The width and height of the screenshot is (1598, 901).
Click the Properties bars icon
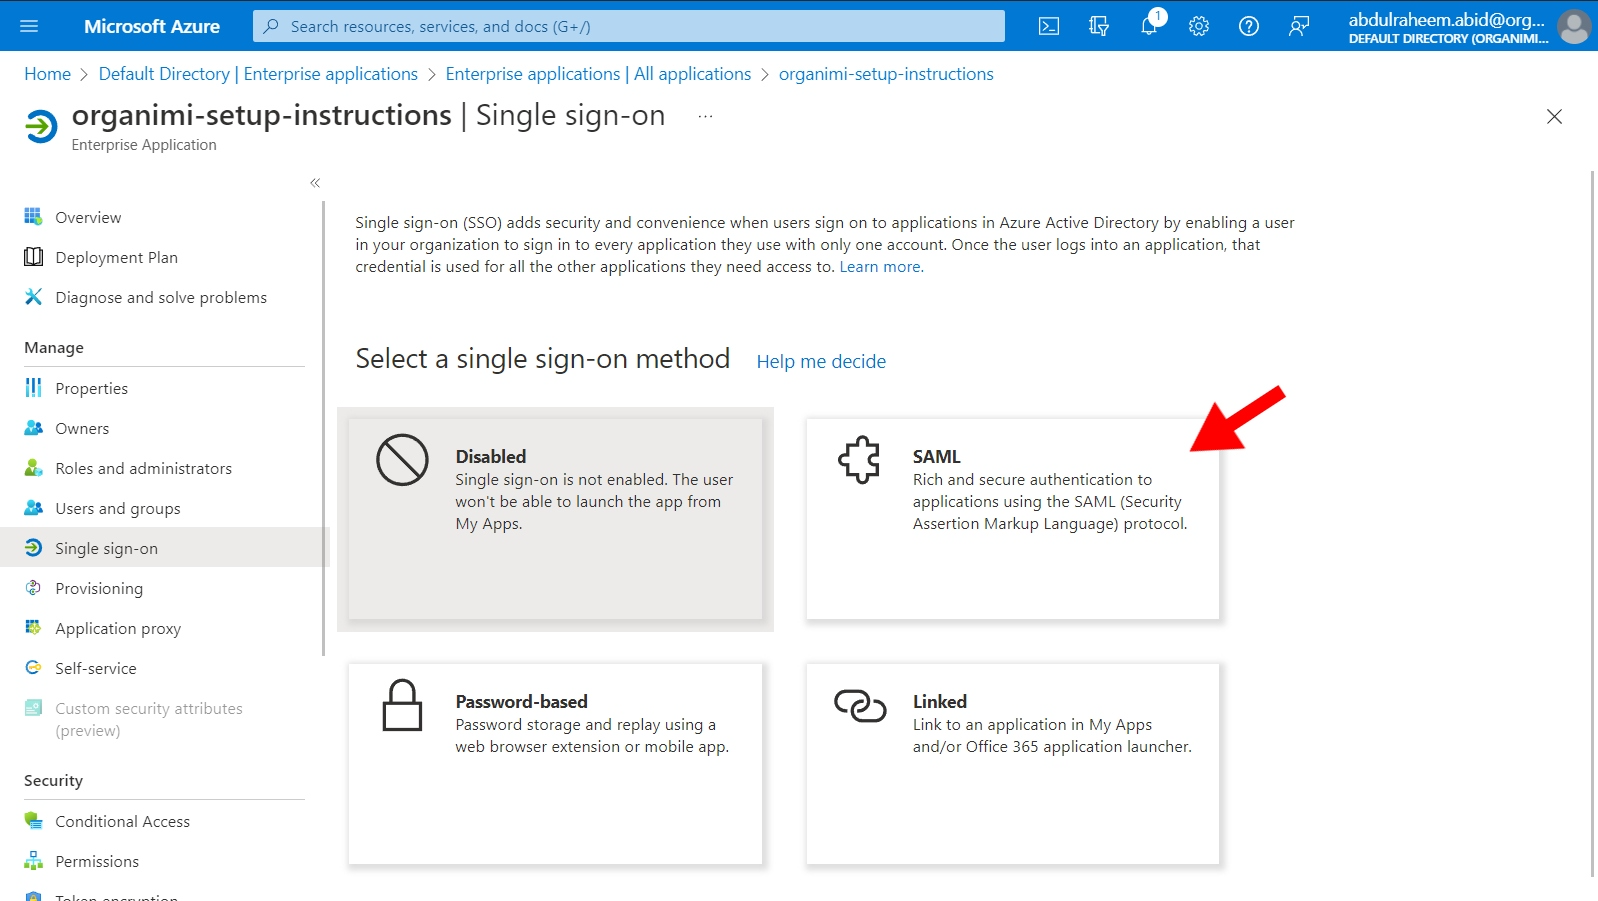(x=33, y=387)
